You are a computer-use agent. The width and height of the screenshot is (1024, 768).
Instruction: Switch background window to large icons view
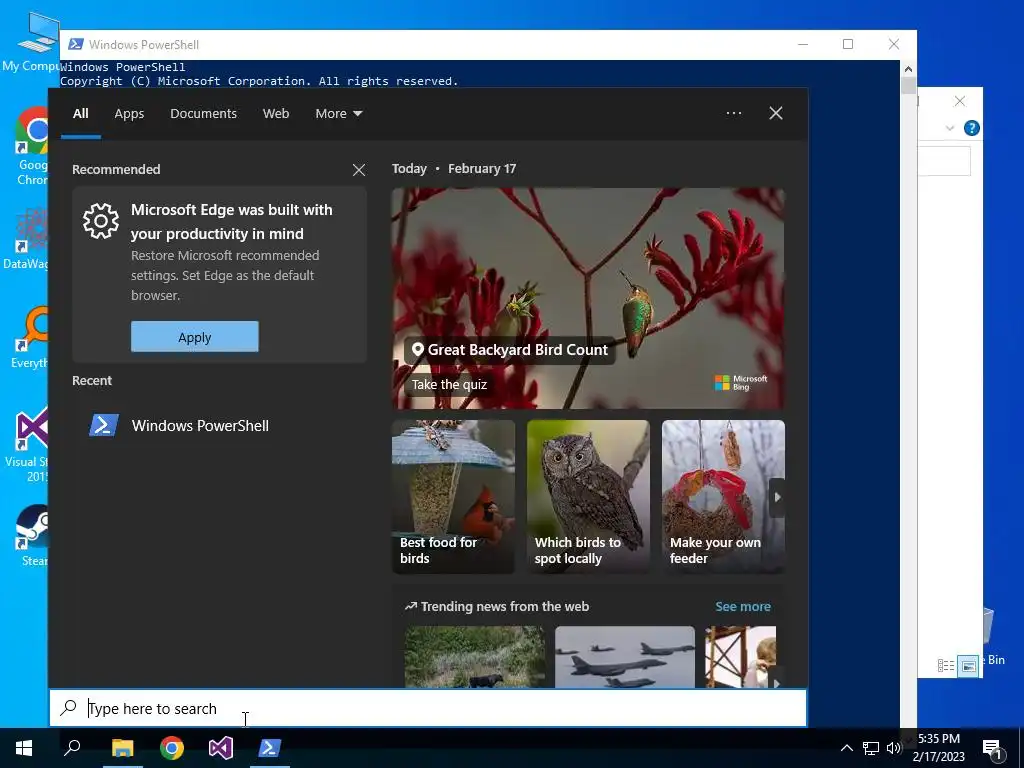[968, 665]
